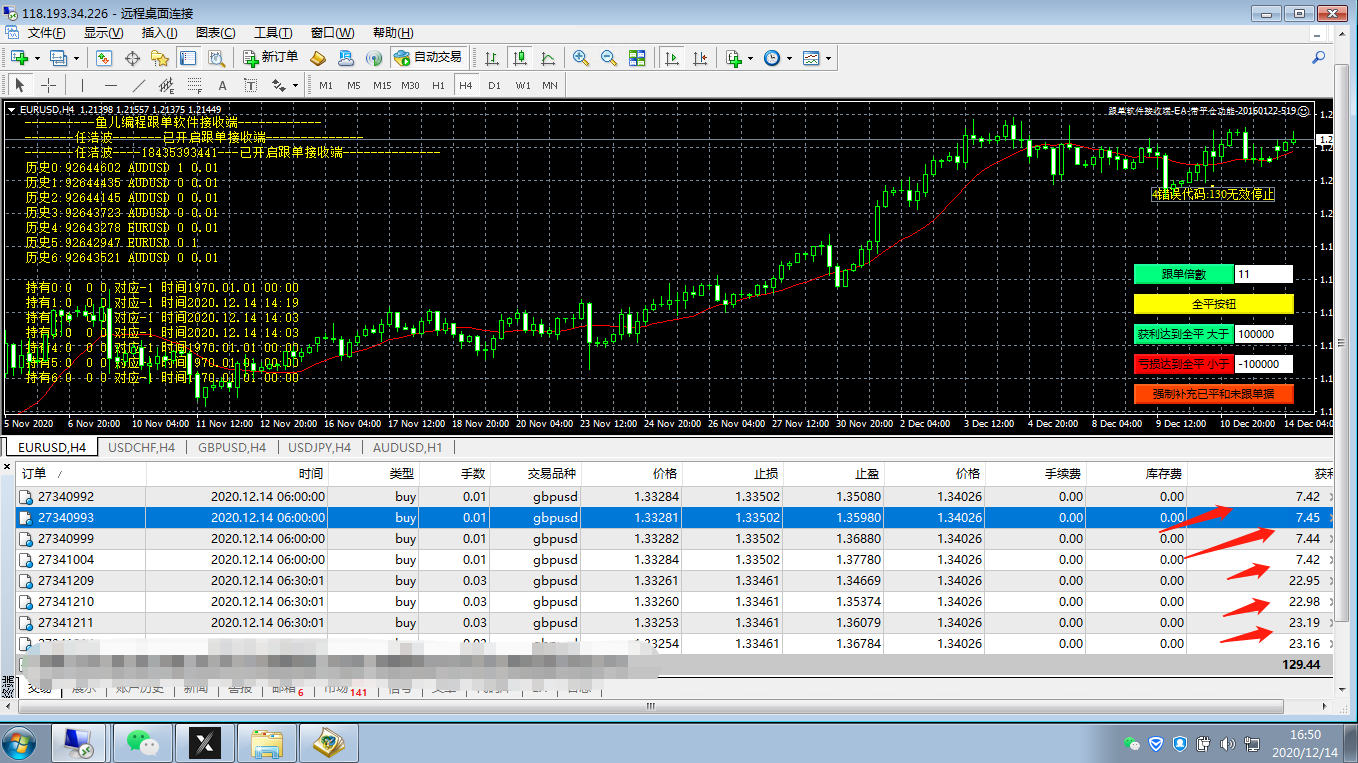Switch timeframe to M1
Screen dimensions: 1358x763
tap(326, 85)
